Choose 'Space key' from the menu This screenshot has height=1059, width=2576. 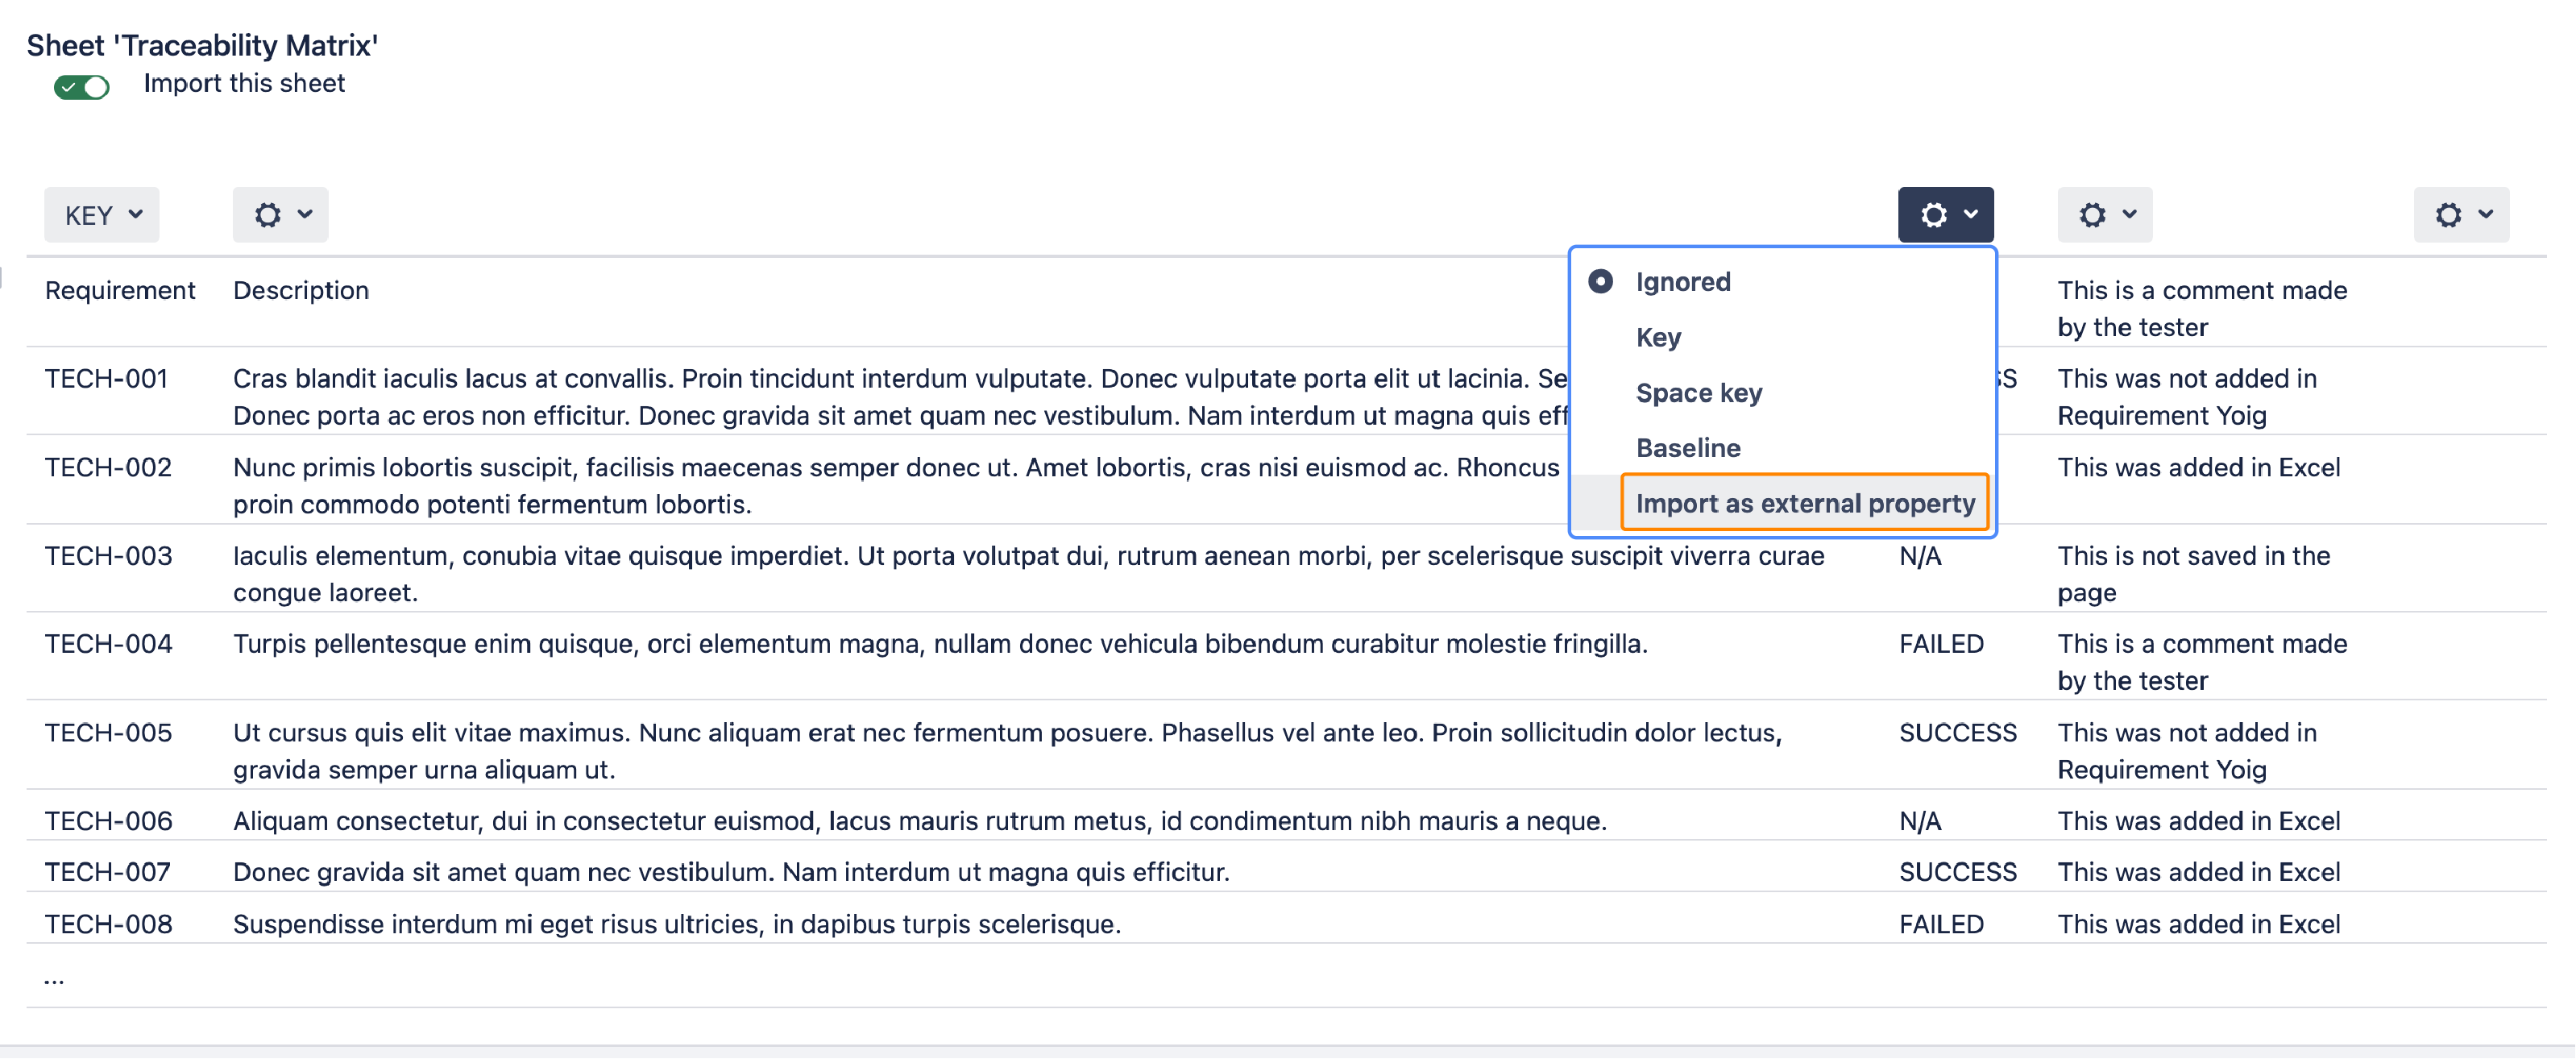coord(1698,393)
